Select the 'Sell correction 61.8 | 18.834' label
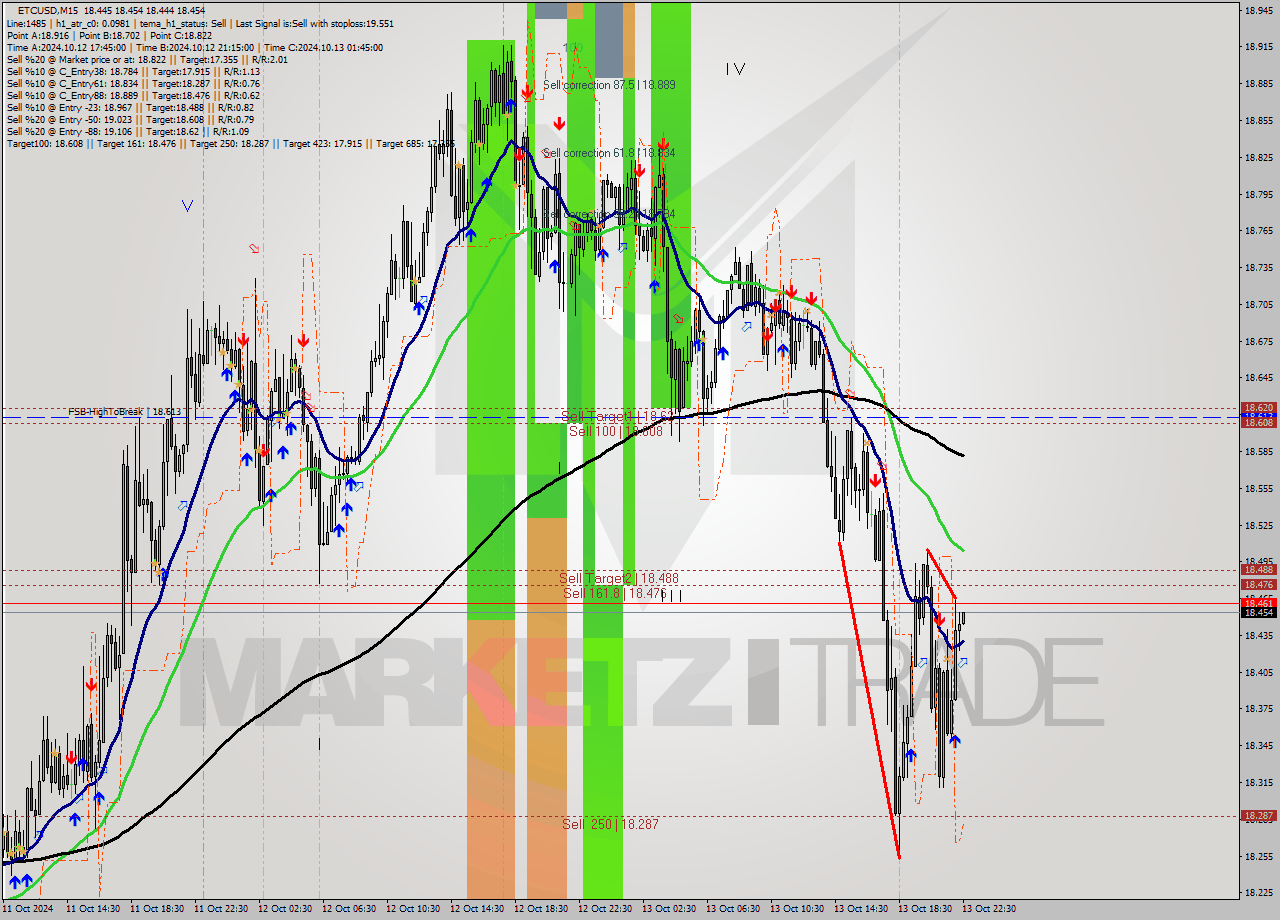 pyautogui.click(x=609, y=153)
